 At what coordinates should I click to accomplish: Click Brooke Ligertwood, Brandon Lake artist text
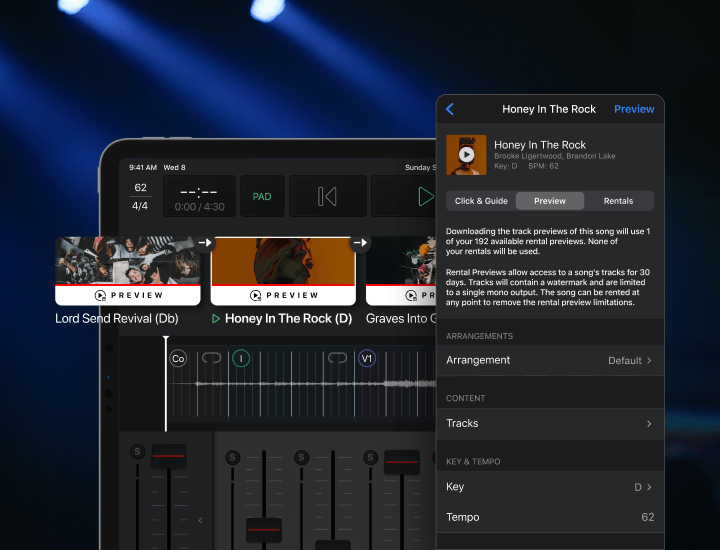554,156
